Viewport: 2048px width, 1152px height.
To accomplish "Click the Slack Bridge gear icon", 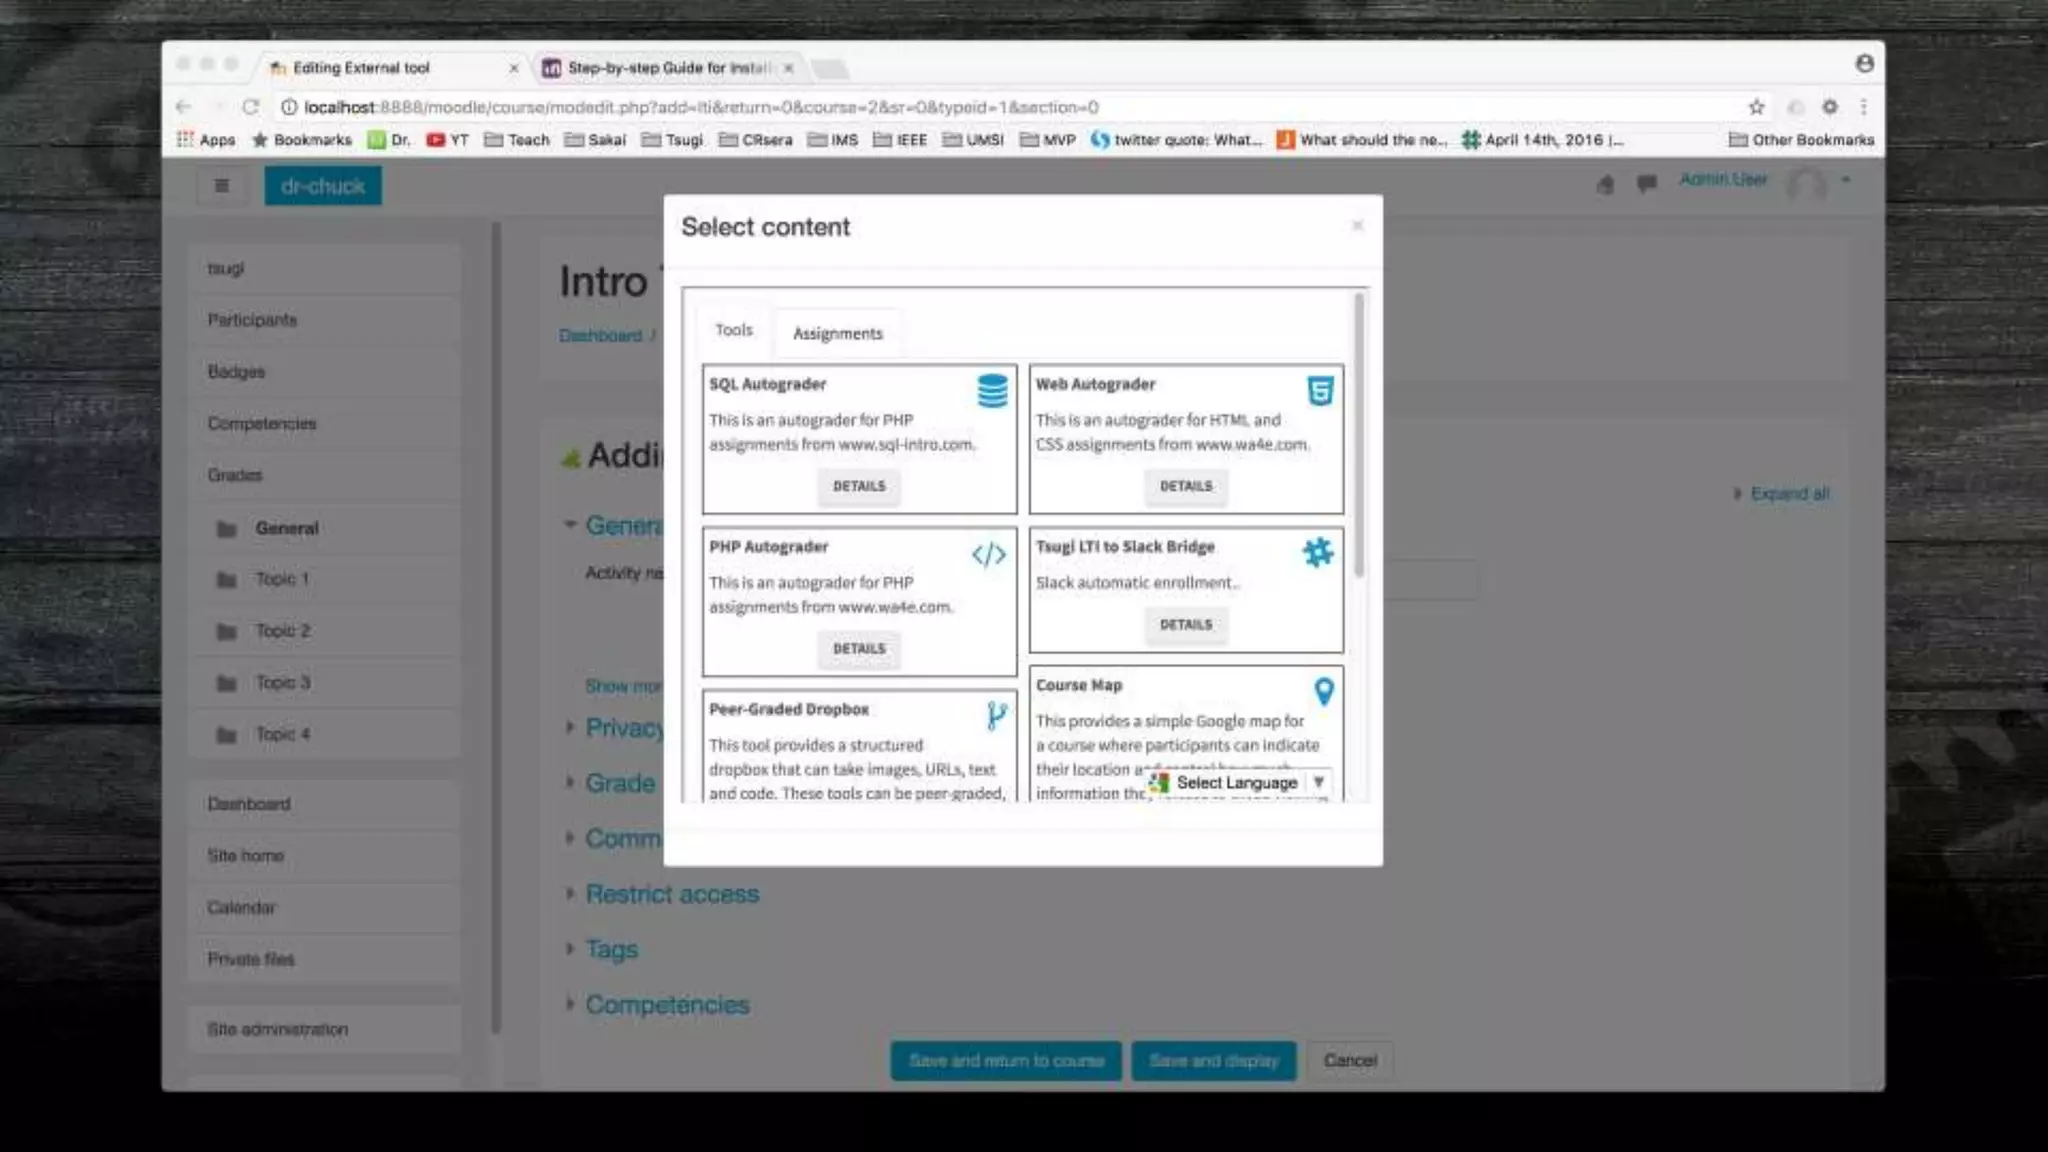I will coord(1318,552).
